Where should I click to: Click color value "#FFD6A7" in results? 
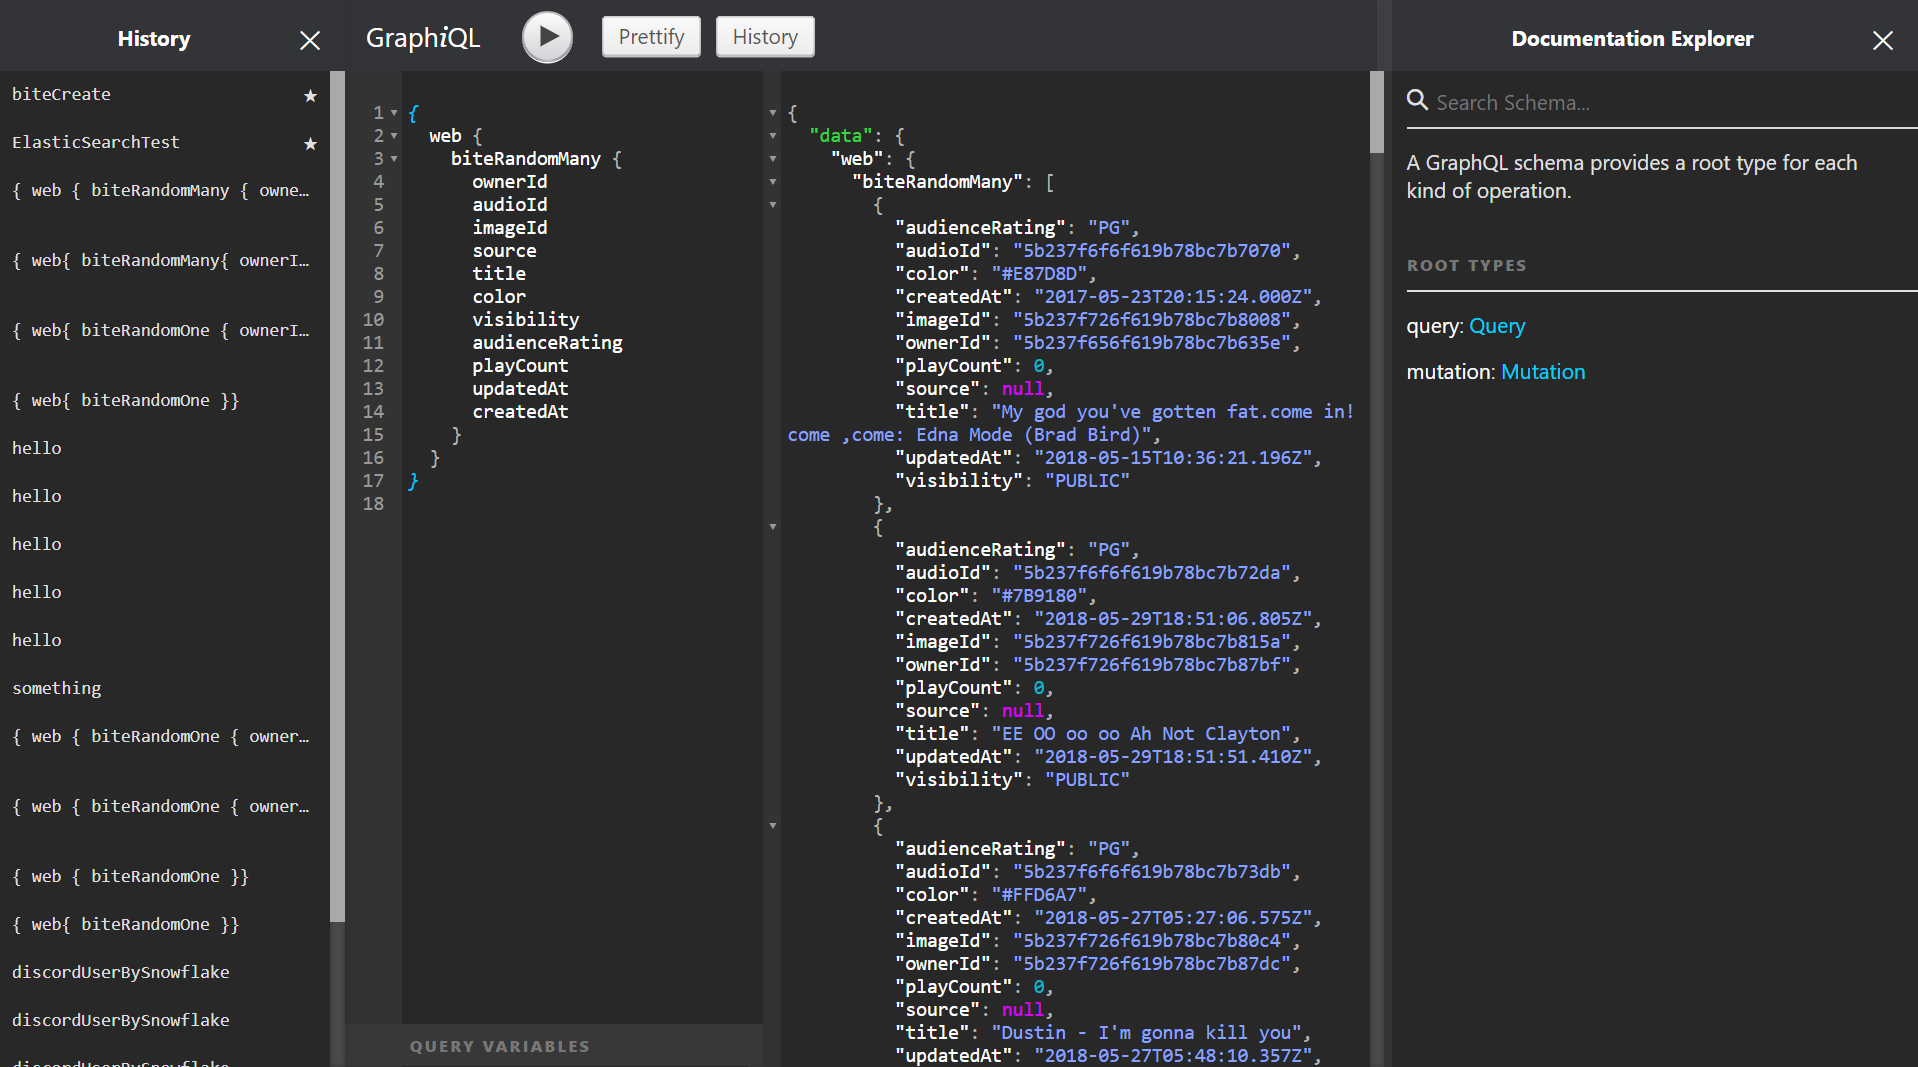(x=1039, y=895)
